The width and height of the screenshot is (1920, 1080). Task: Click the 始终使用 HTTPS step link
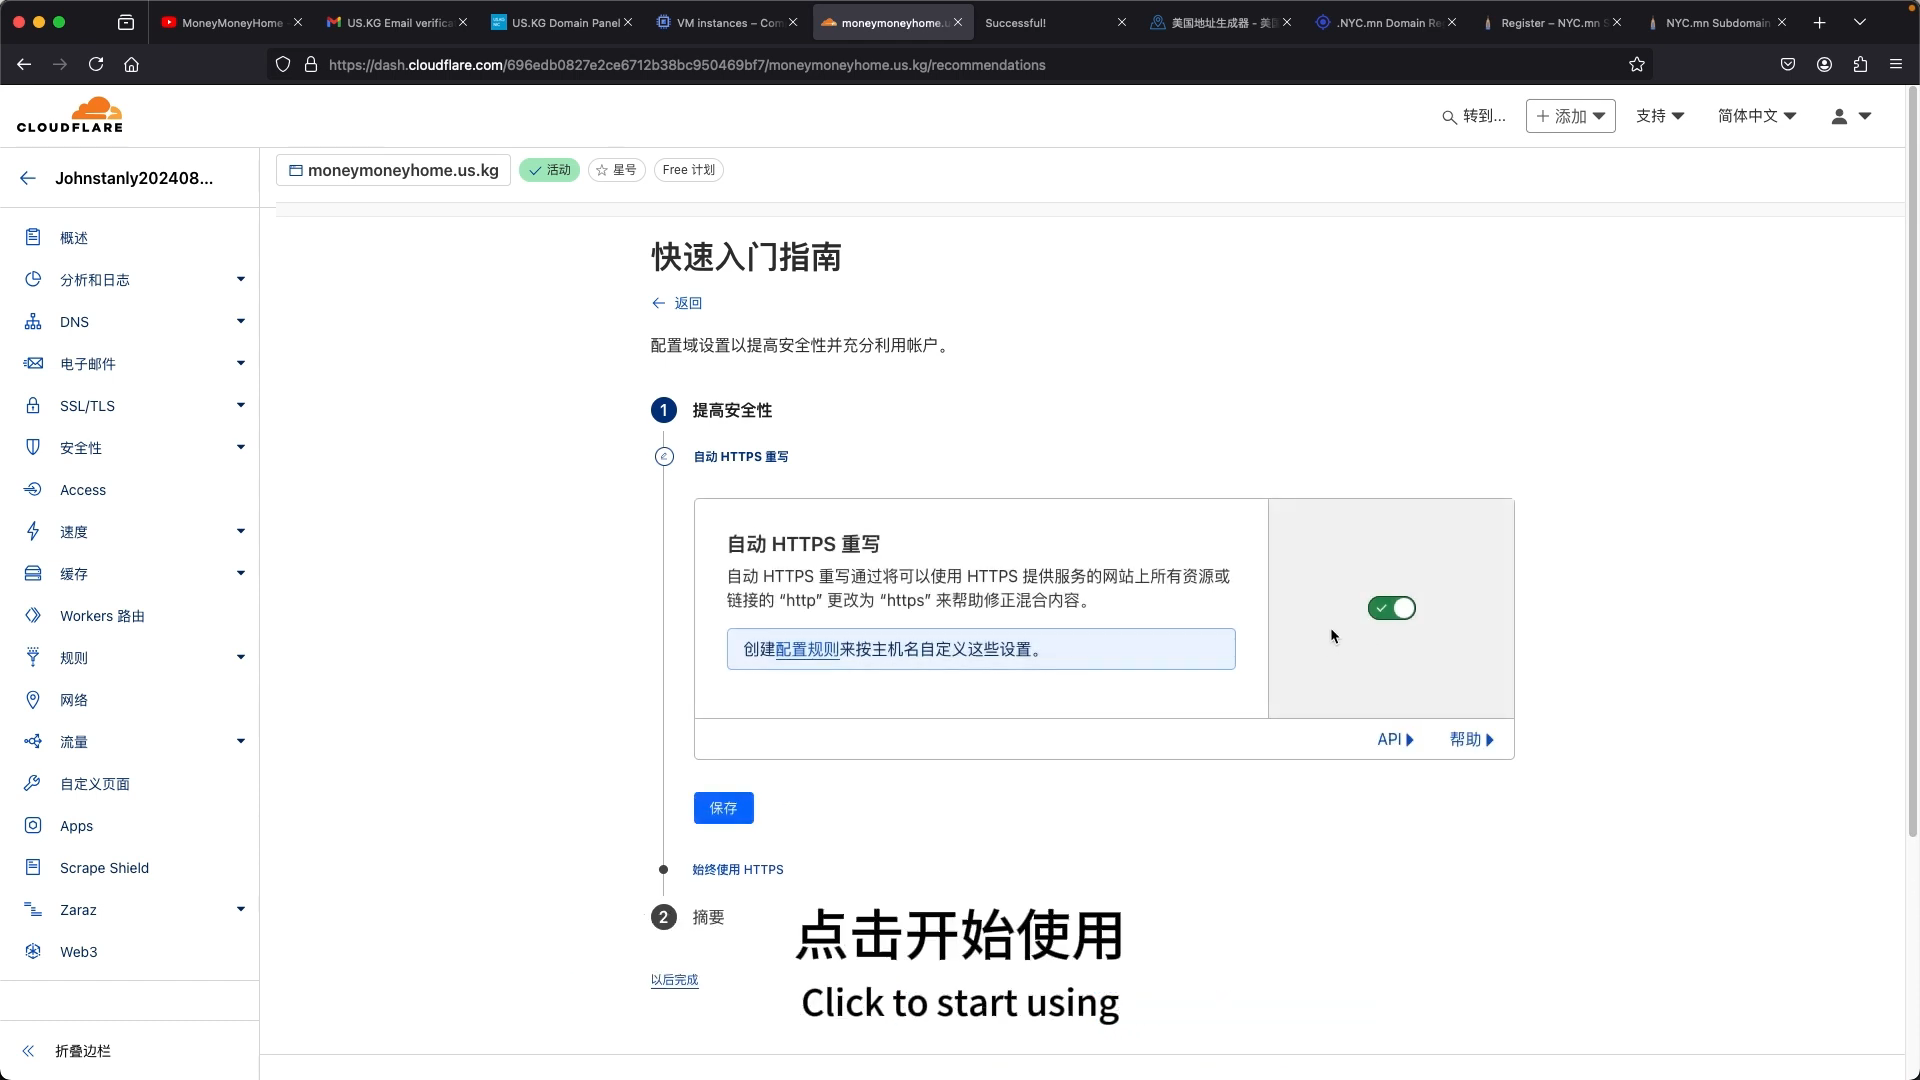click(x=737, y=870)
